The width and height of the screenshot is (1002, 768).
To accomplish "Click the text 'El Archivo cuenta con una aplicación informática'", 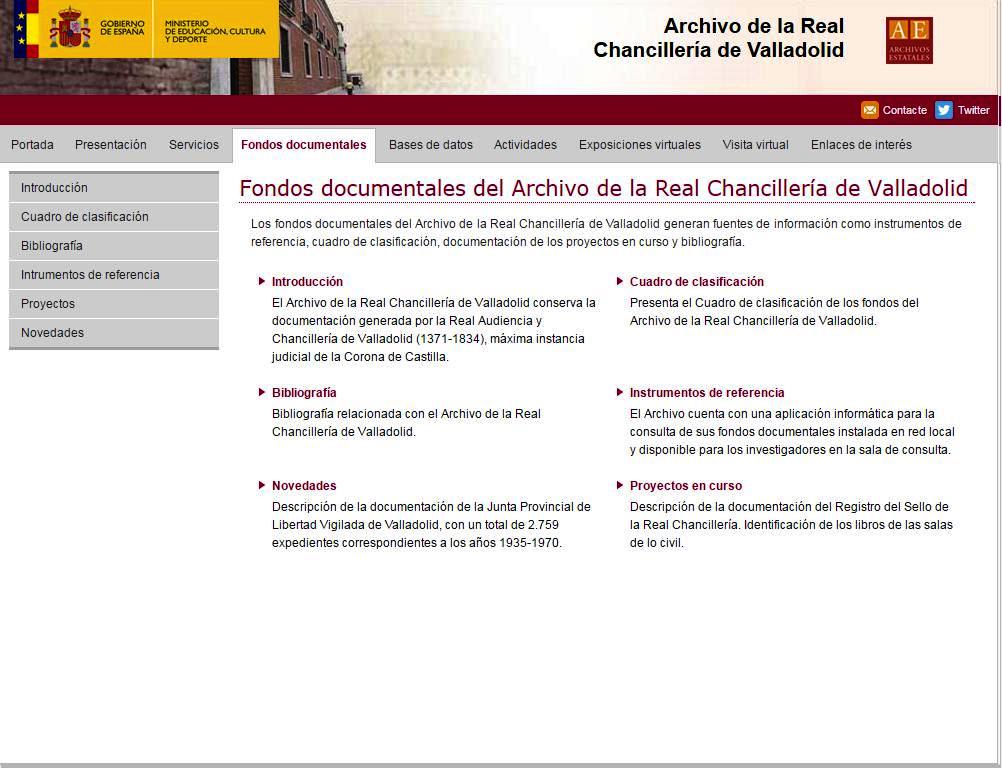I will (792, 432).
